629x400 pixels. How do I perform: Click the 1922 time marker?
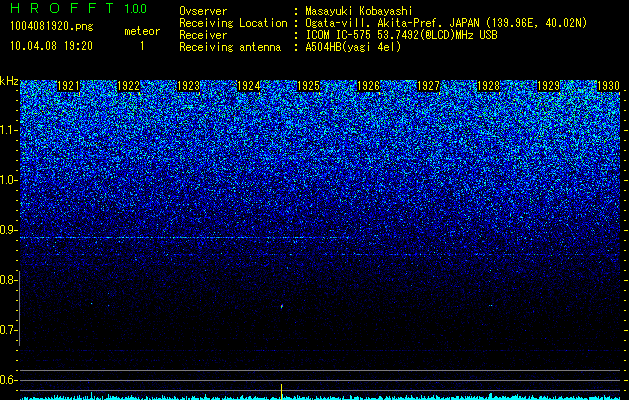point(128,86)
